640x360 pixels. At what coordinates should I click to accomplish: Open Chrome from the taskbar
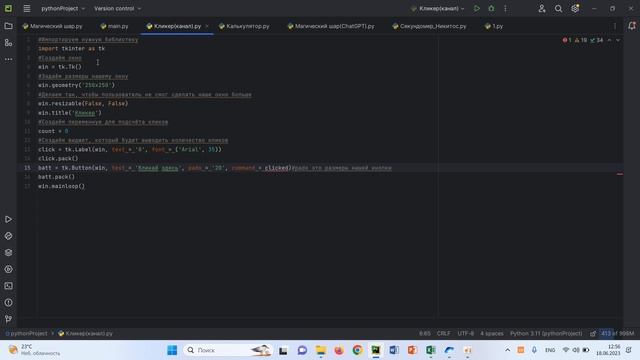357,350
